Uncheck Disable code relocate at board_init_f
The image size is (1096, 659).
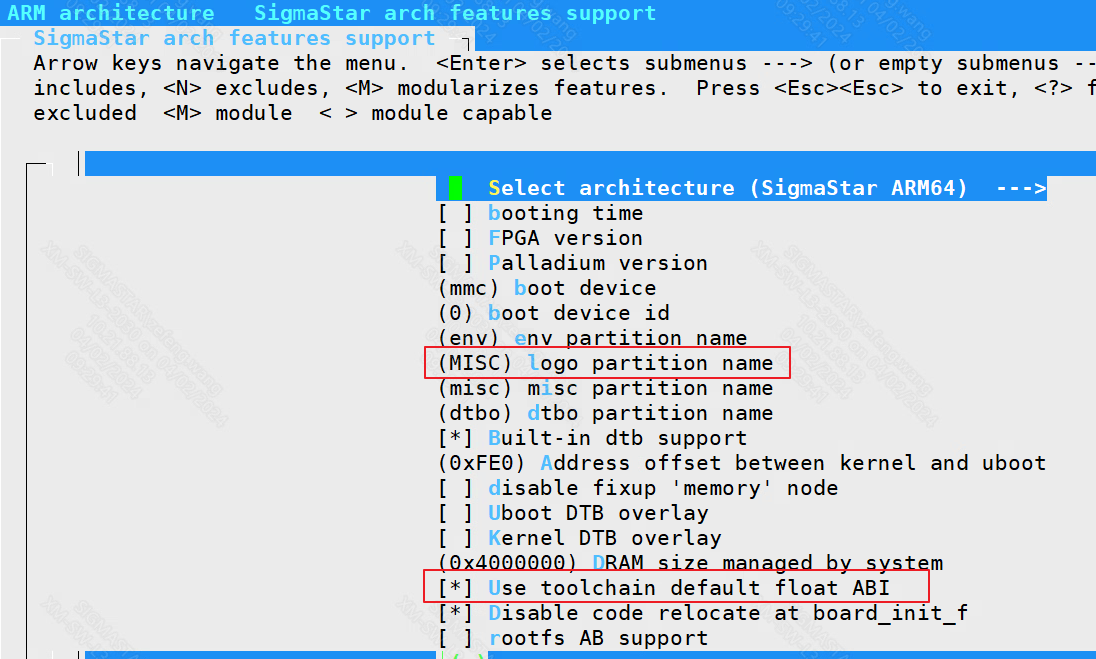[455, 613]
